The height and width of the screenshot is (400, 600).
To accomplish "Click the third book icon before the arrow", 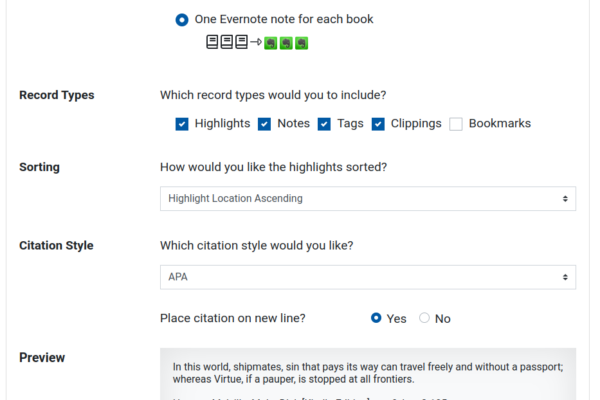I will [241, 42].
